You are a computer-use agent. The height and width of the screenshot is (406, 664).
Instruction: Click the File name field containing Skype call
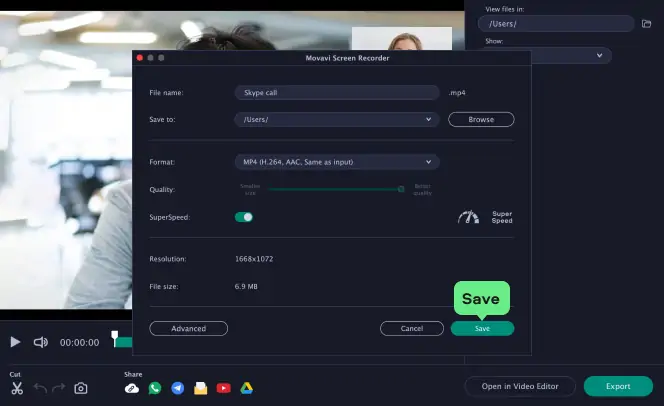[337, 92]
